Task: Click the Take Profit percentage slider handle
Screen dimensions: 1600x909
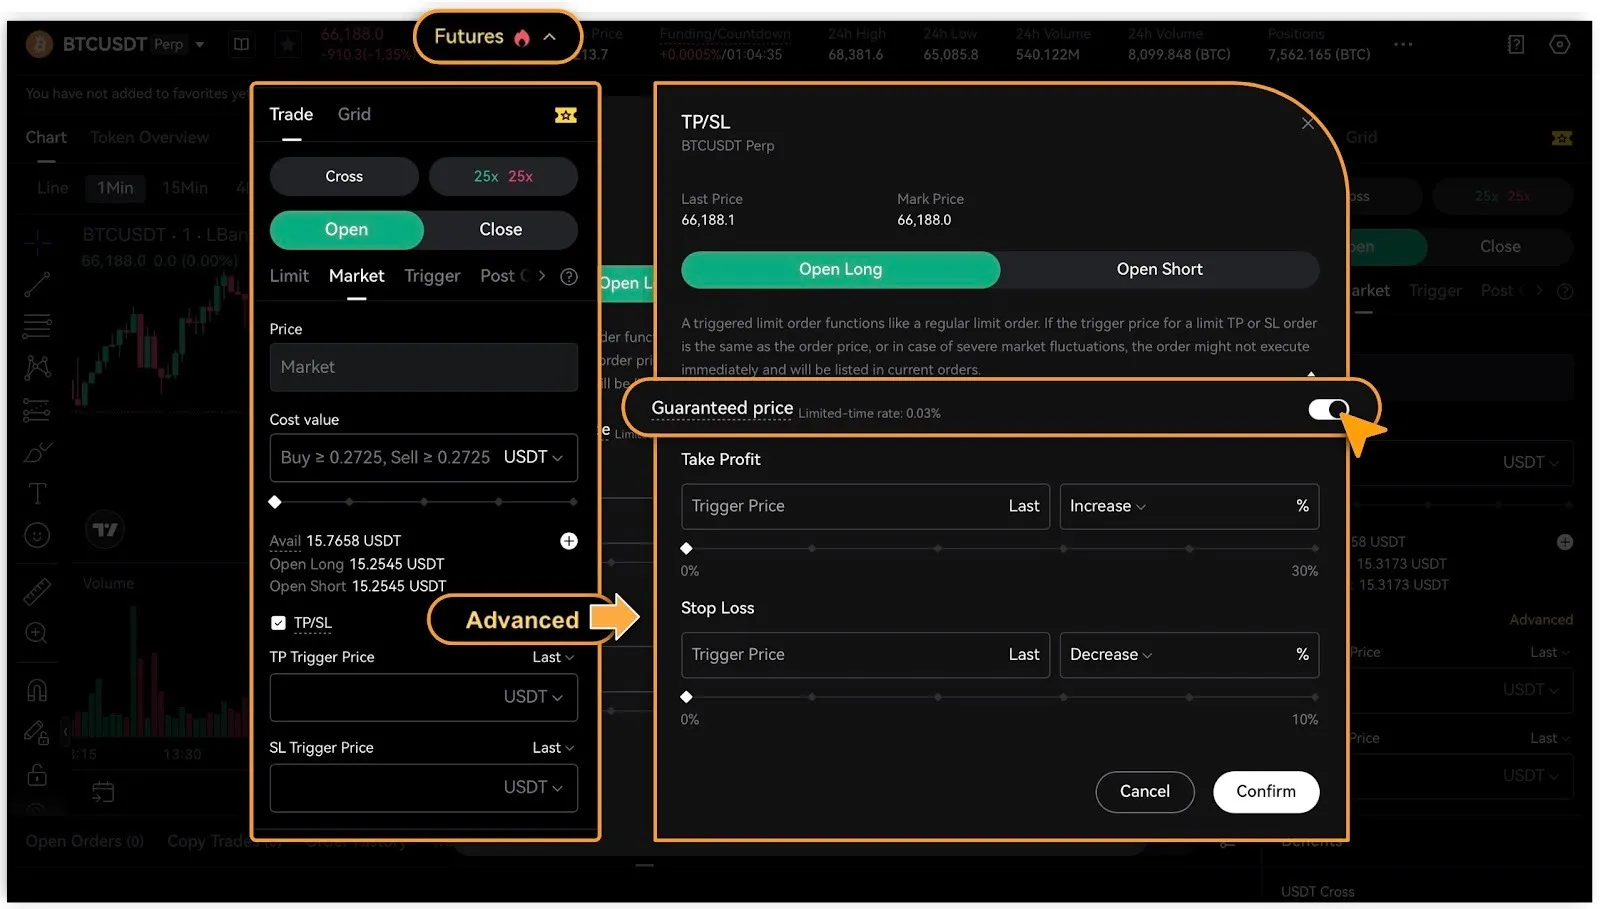Action: pyautogui.click(x=686, y=549)
